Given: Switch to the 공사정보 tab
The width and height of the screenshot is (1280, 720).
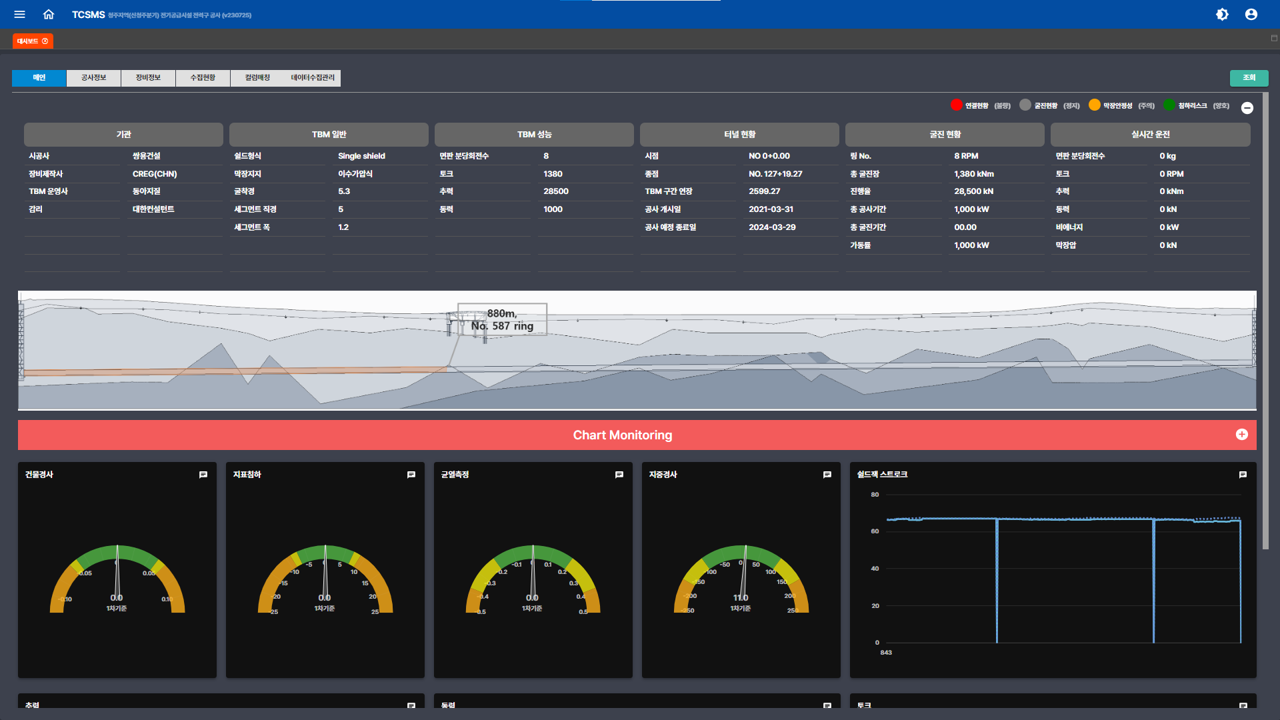Looking at the screenshot, I should point(93,78).
